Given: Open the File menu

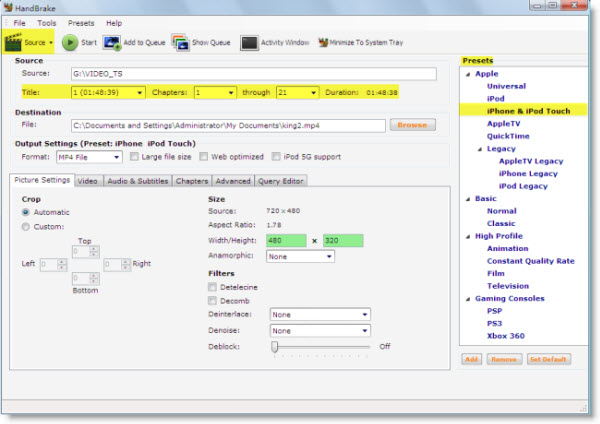Looking at the screenshot, I should pyautogui.click(x=19, y=23).
